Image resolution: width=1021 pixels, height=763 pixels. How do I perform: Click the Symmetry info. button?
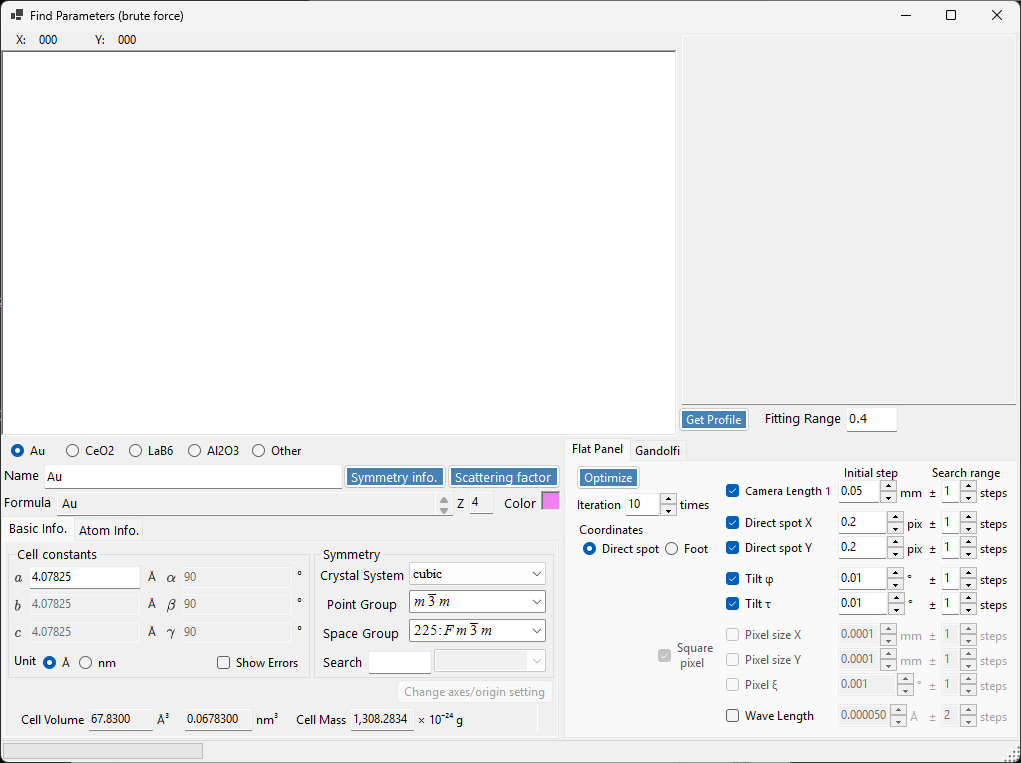click(395, 477)
